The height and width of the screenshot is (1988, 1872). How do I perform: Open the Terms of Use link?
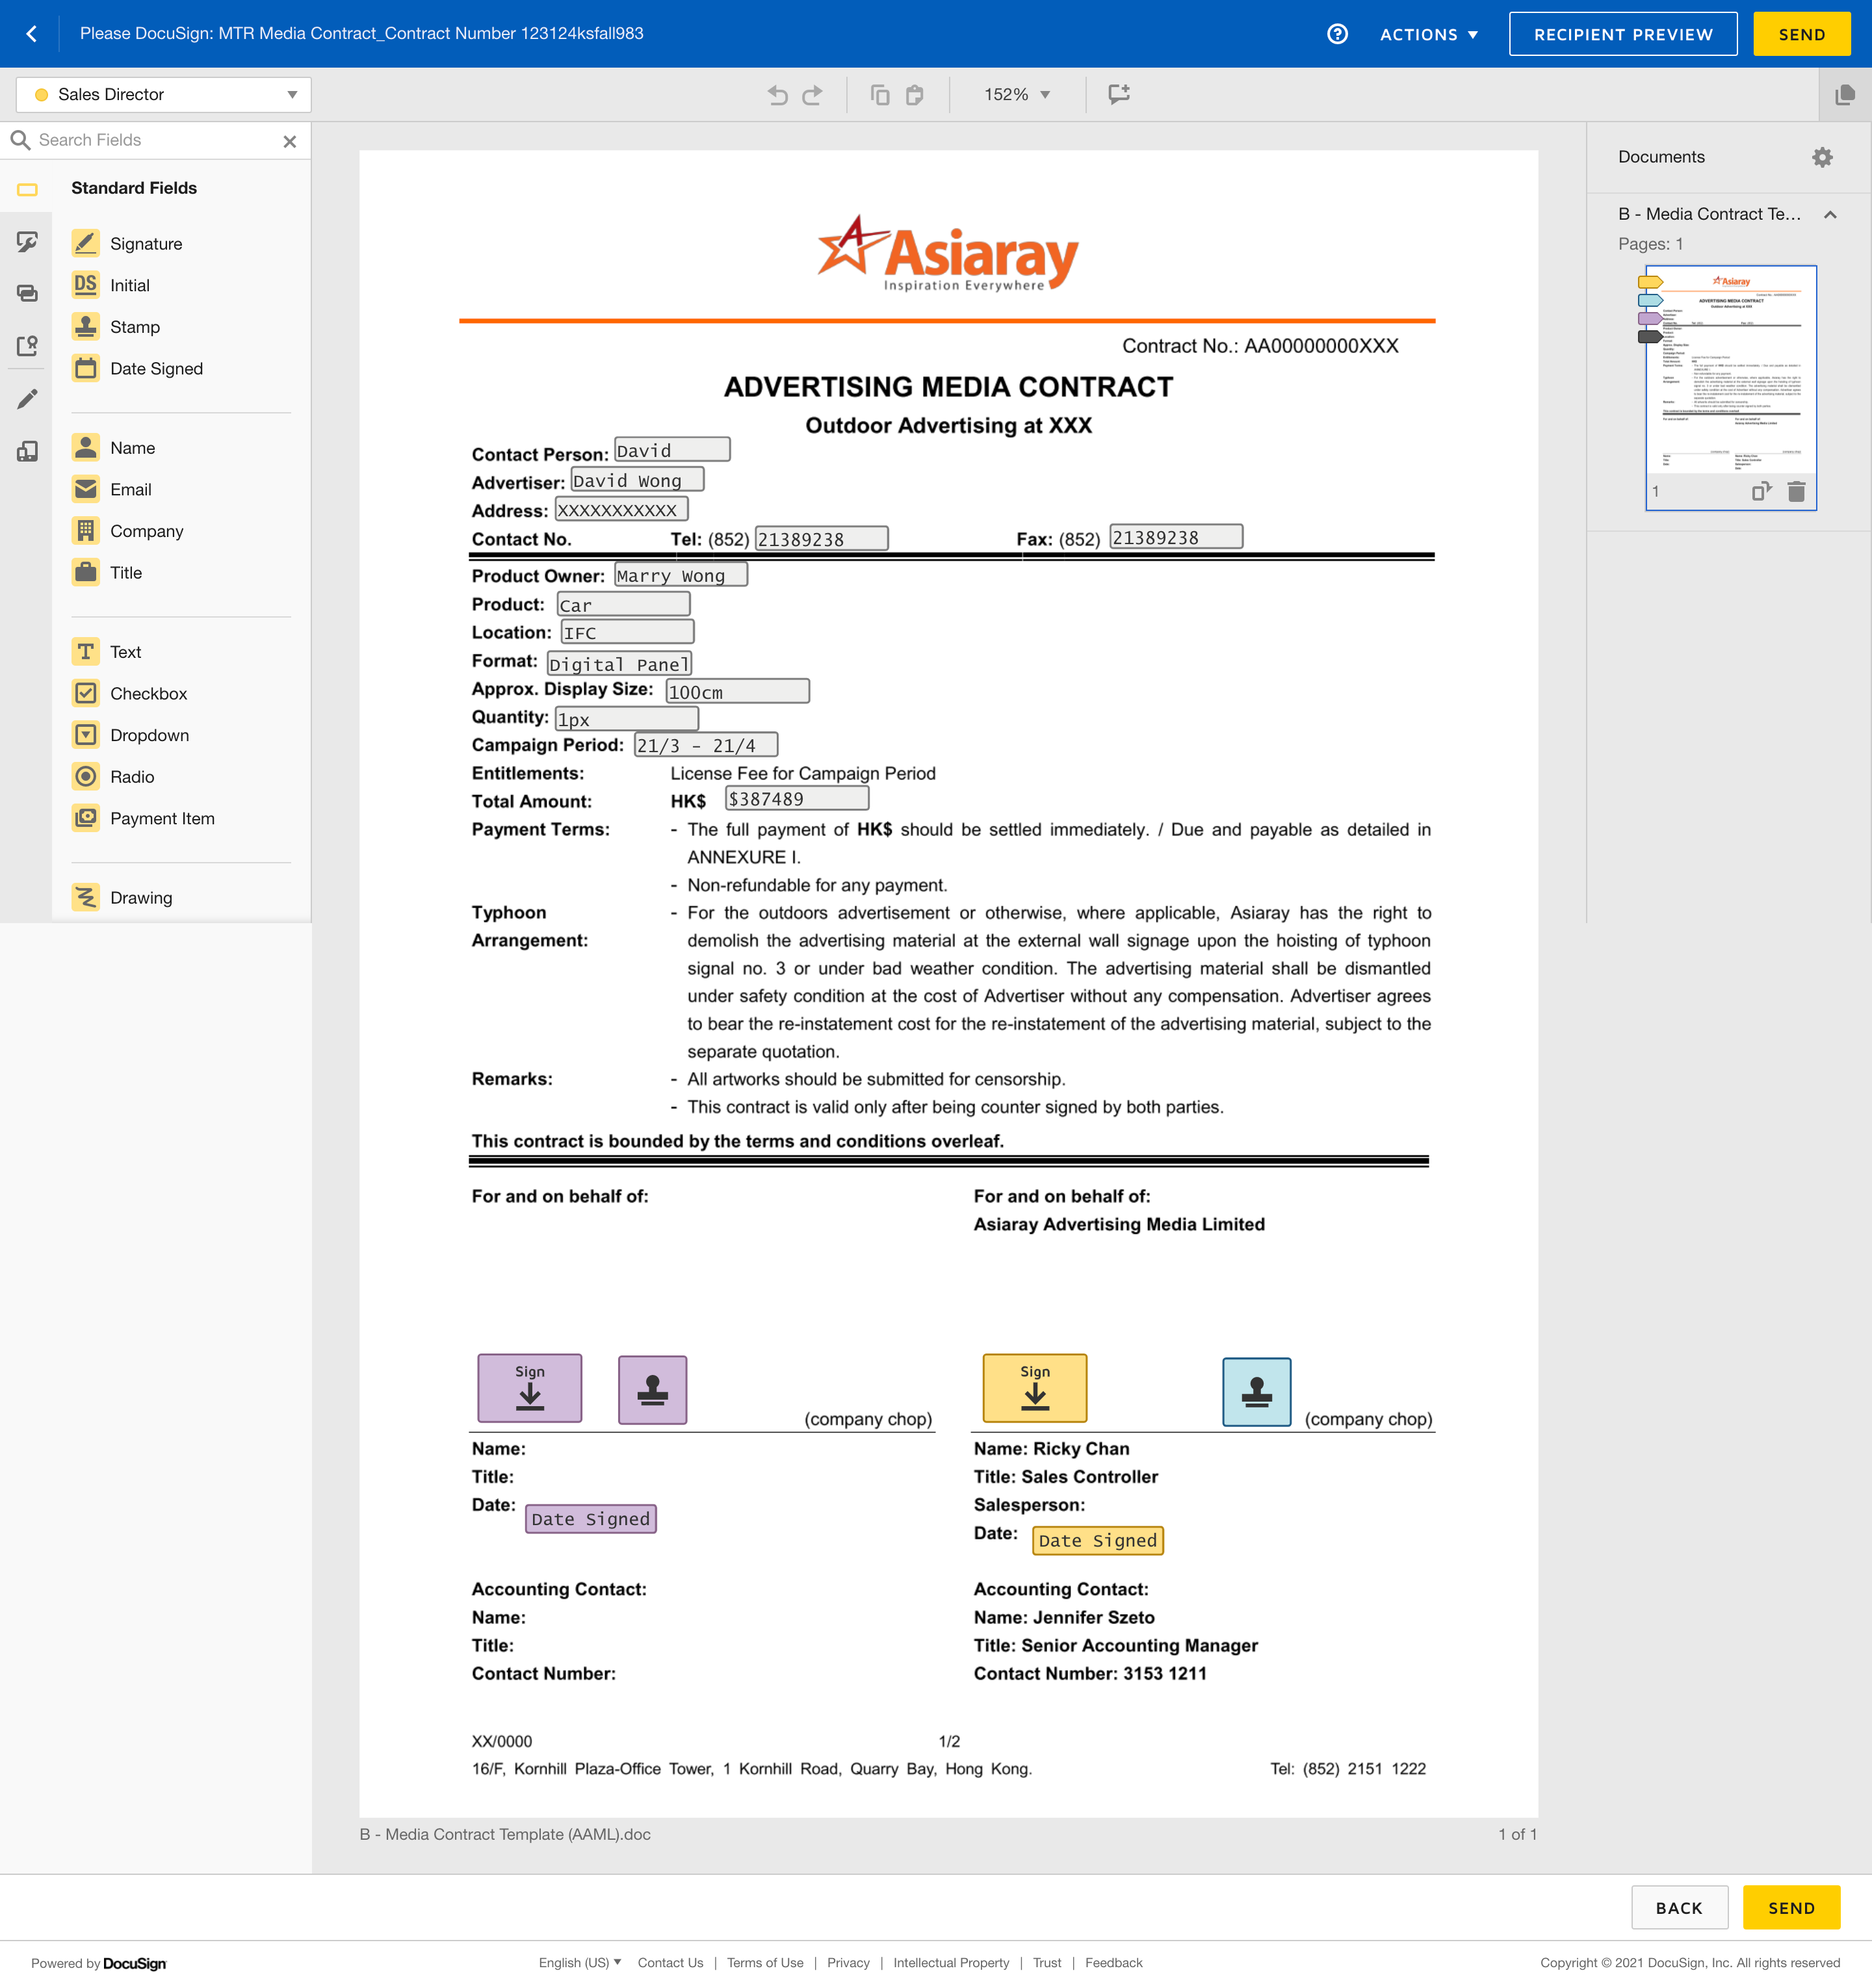point(765,1962)
